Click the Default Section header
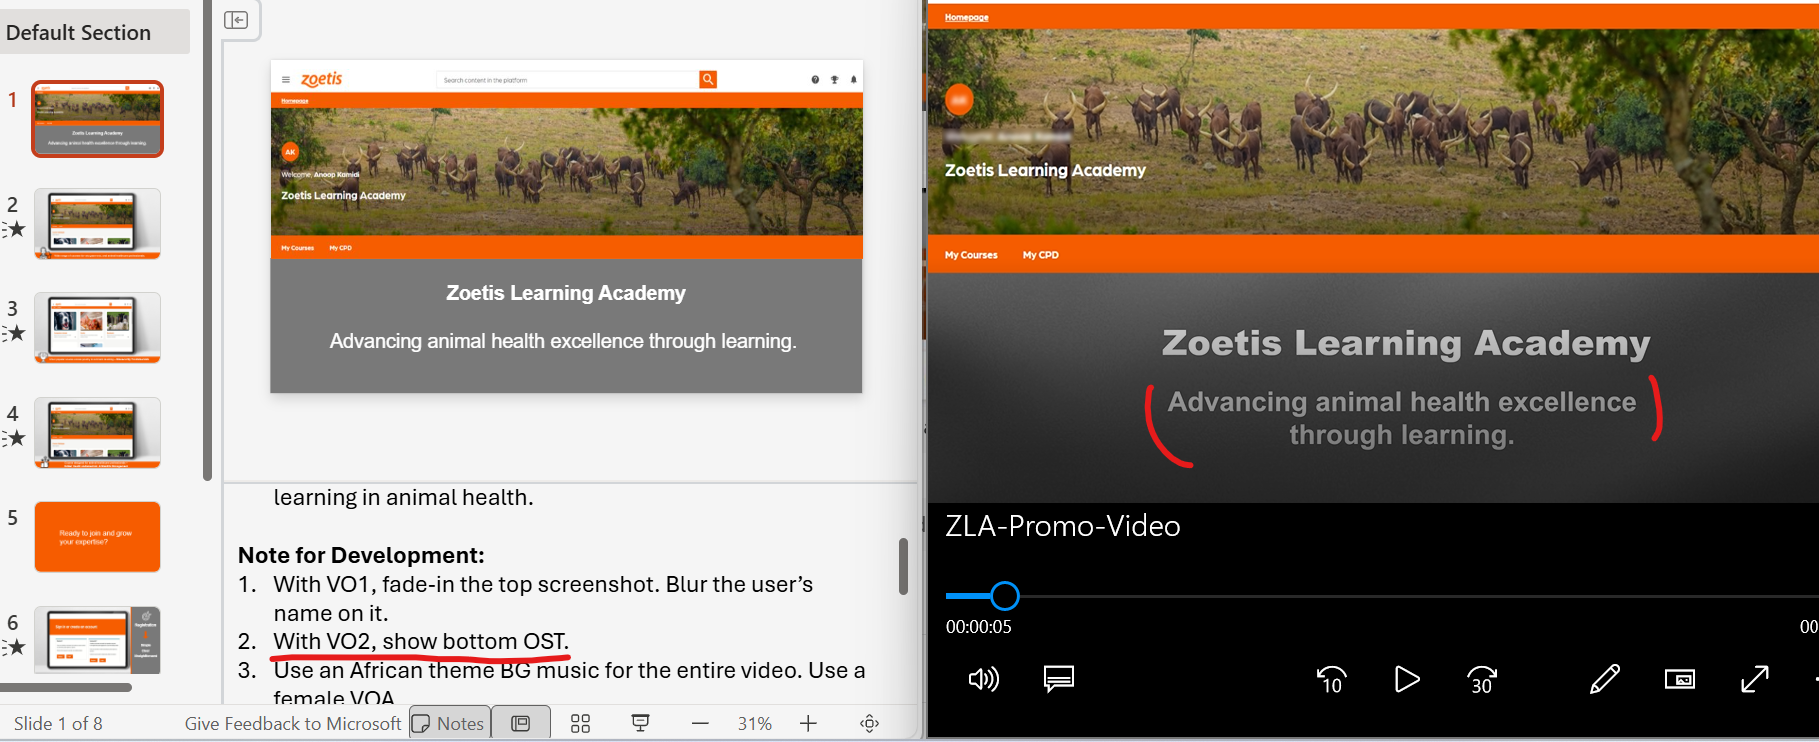 point(79,32)
